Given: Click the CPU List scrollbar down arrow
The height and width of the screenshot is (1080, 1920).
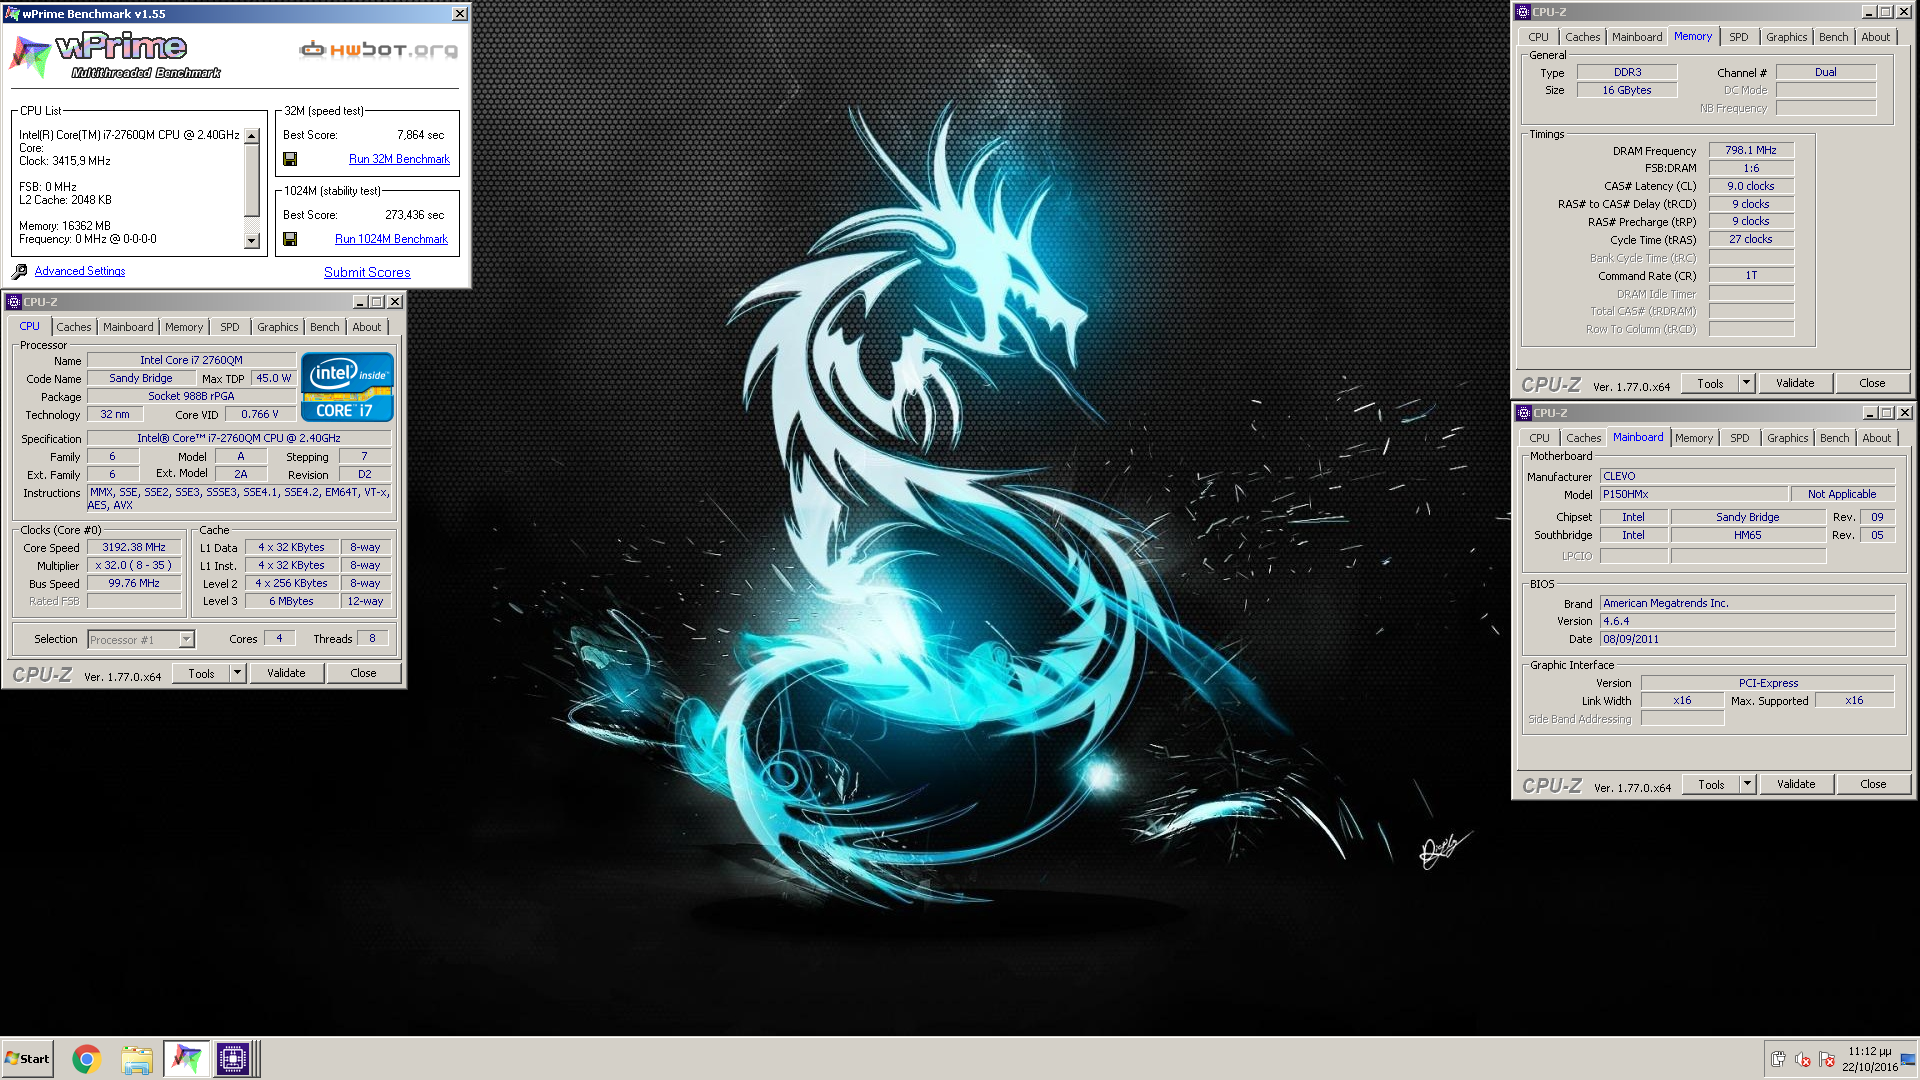Looking at the screenshot, I should pyautogui.click(x=252, y=241).
